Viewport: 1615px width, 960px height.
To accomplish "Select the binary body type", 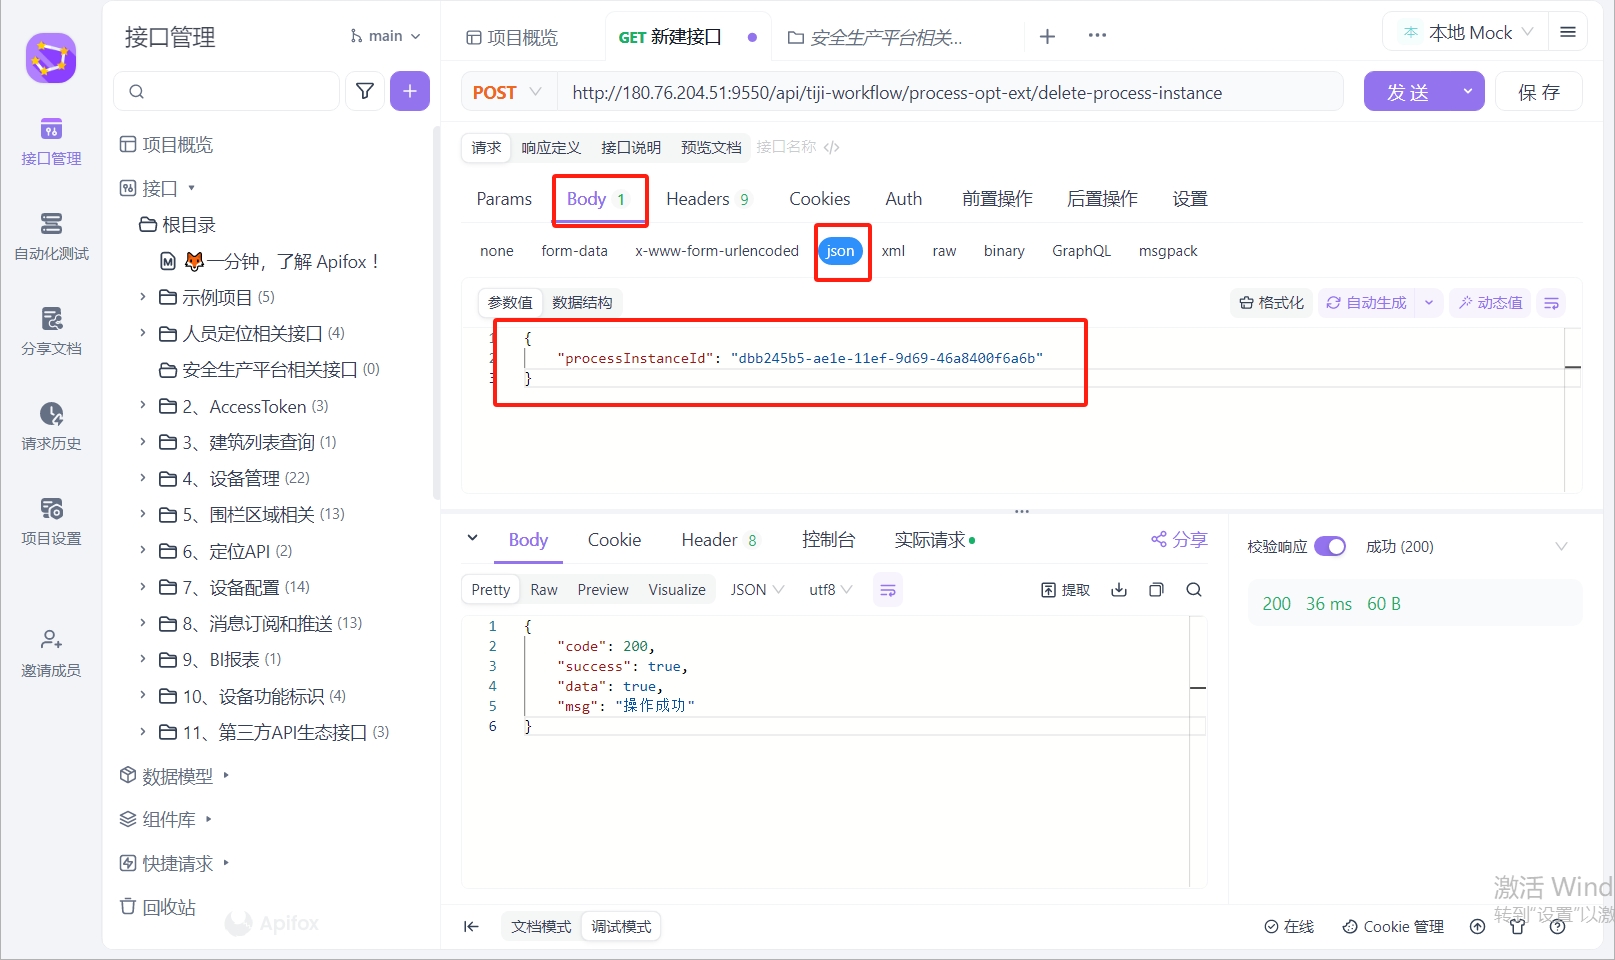I will point(1004,251).
